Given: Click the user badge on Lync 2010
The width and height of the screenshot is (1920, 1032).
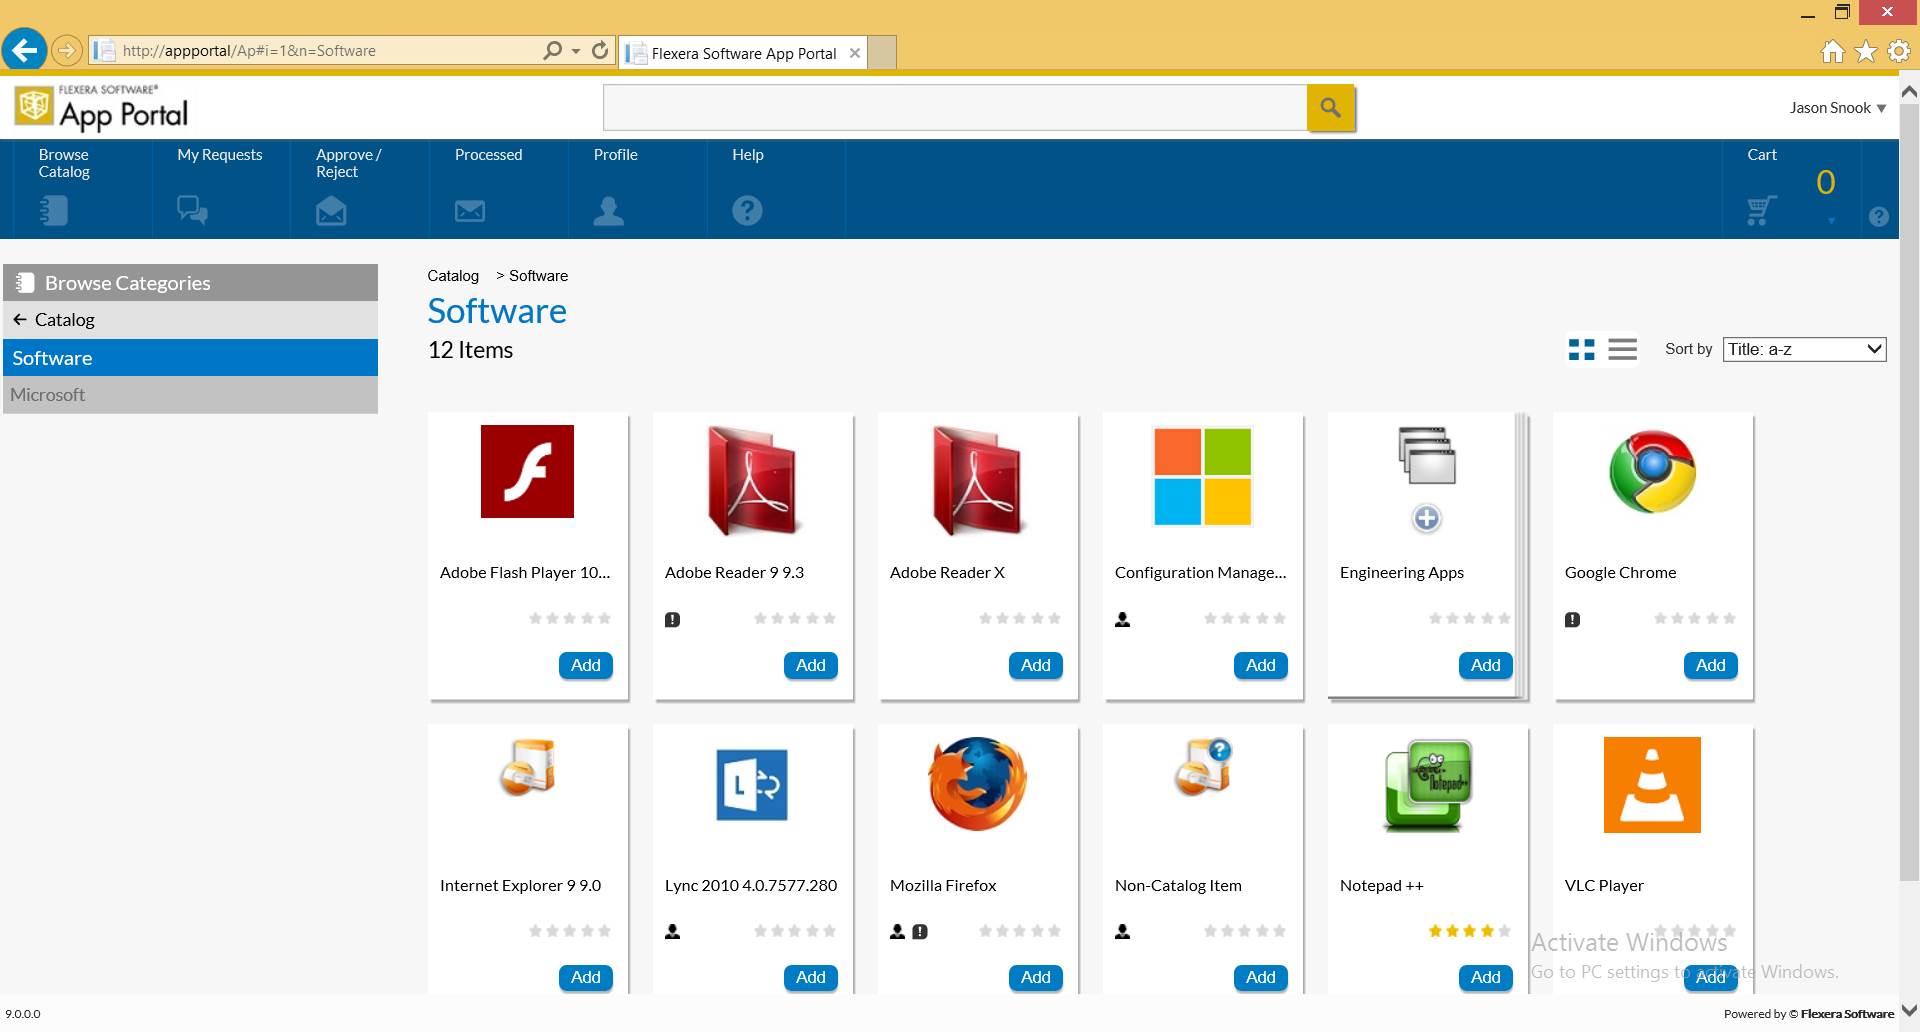Looking at the screenshot, I should pos(672,932).
